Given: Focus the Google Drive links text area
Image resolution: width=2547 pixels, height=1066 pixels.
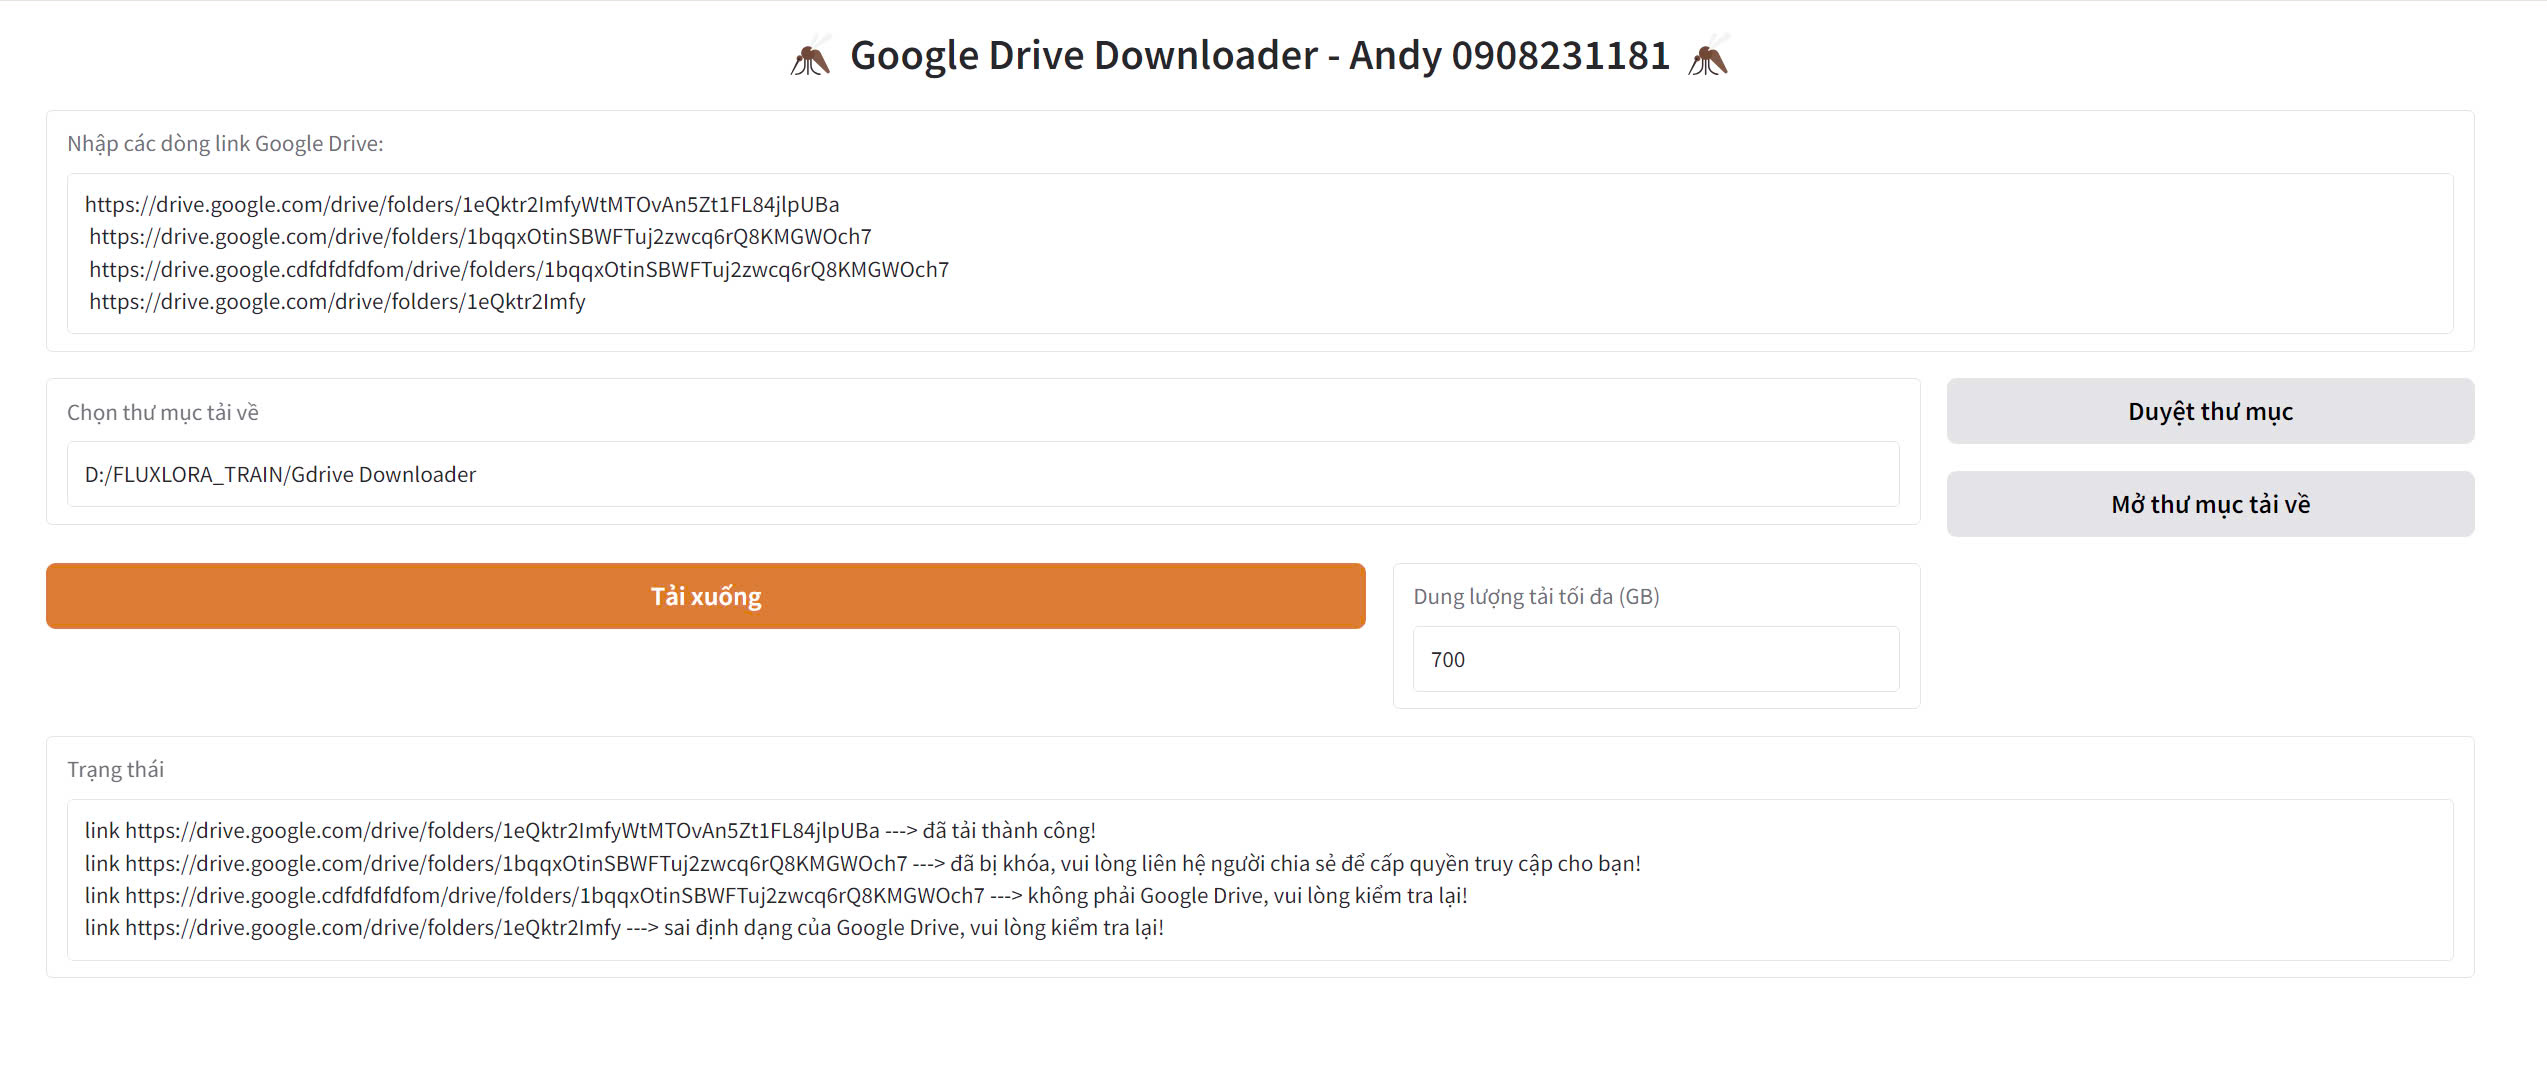Looking at the screenshot, I should 1260,253.
